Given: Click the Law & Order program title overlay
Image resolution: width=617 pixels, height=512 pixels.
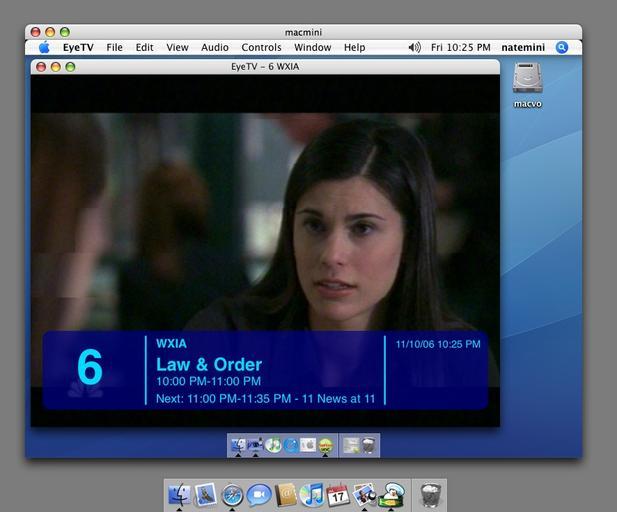Looking at the screenshot, I should pyautogui.click(x=209, y=364).
